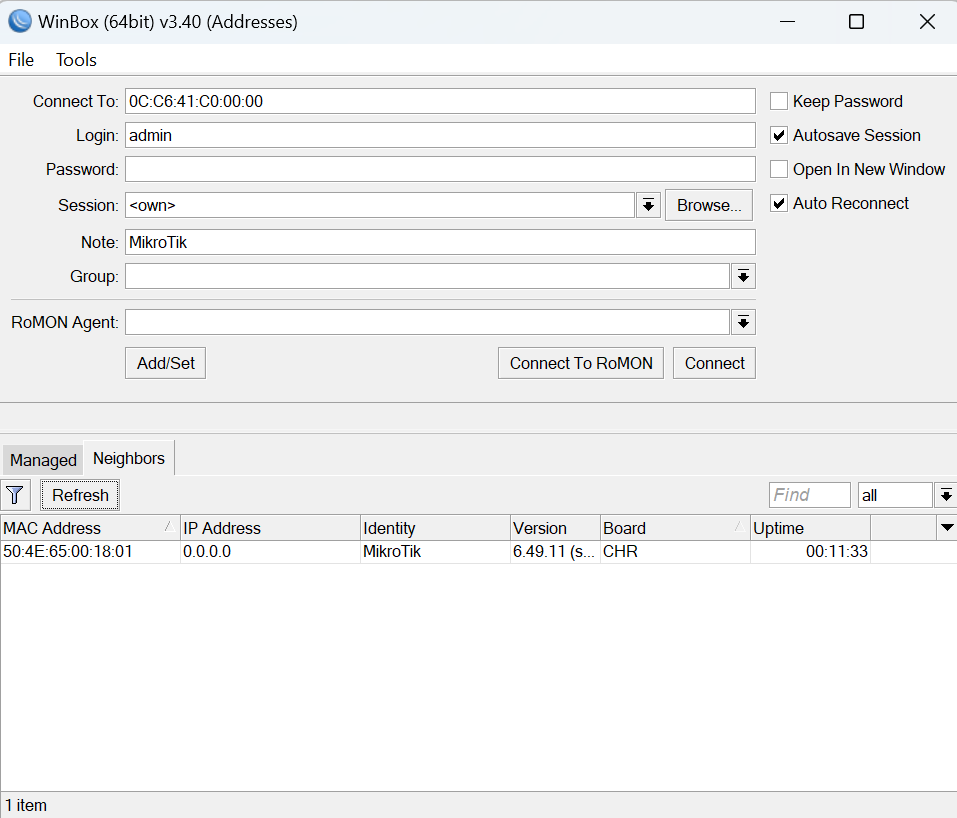Expand the Group dropdown arrow
This screenshot has width=957, height=818.
[x=743, y=276]
